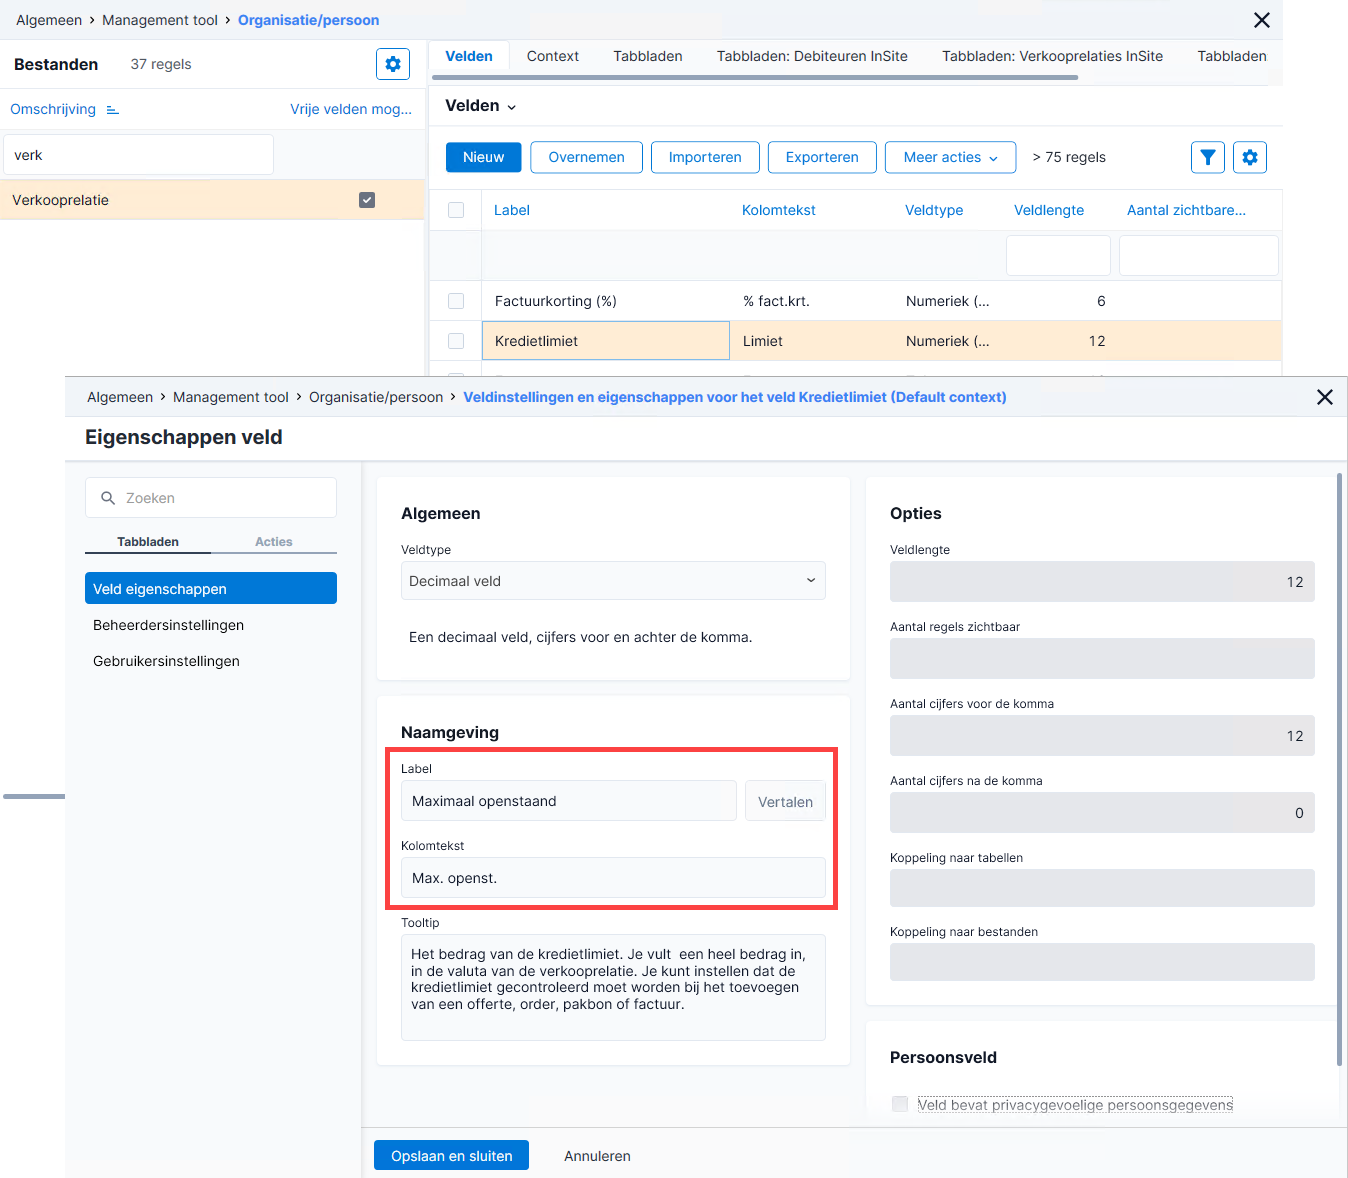Open the Velden grid gear settings

[x=1250, y=157]
